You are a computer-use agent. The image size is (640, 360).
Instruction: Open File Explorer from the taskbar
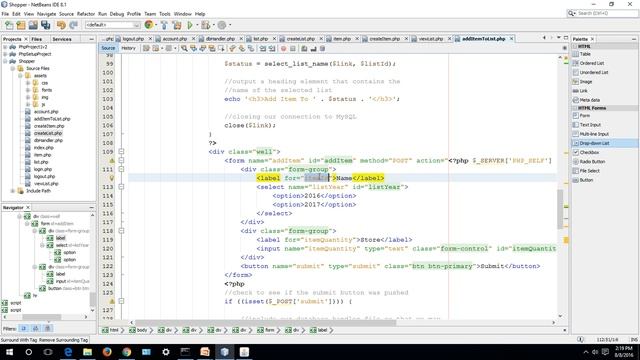87,352
